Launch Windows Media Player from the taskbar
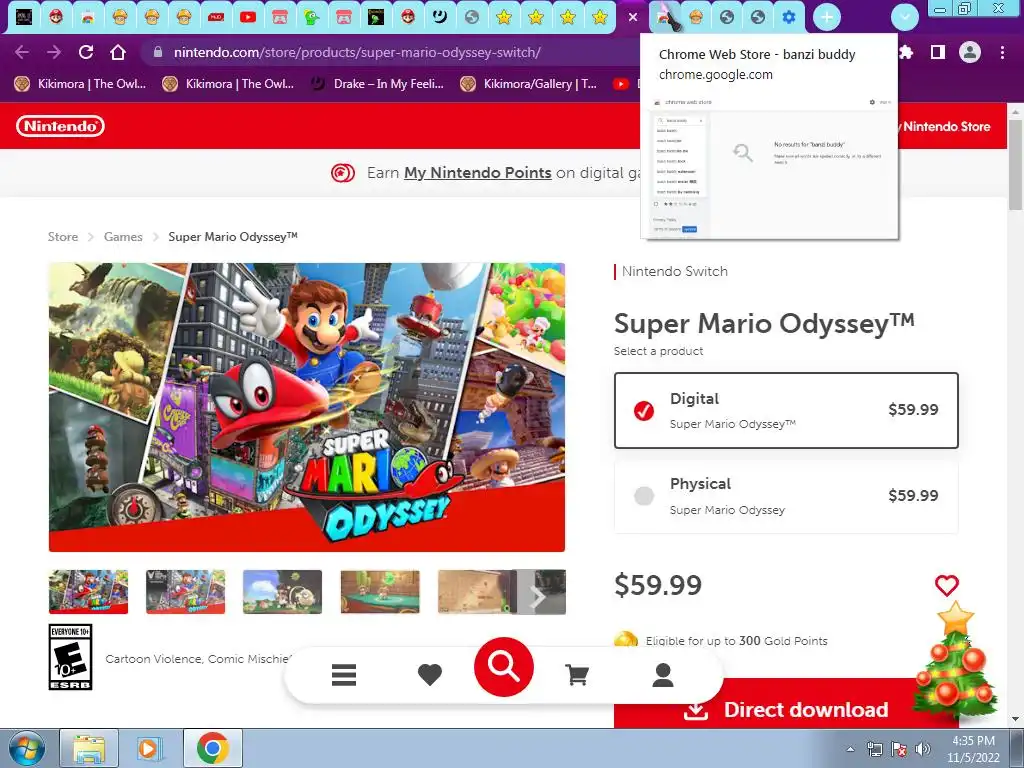Image resolution: width=1024 pixels, height=768 pixels. pos(149,749)
